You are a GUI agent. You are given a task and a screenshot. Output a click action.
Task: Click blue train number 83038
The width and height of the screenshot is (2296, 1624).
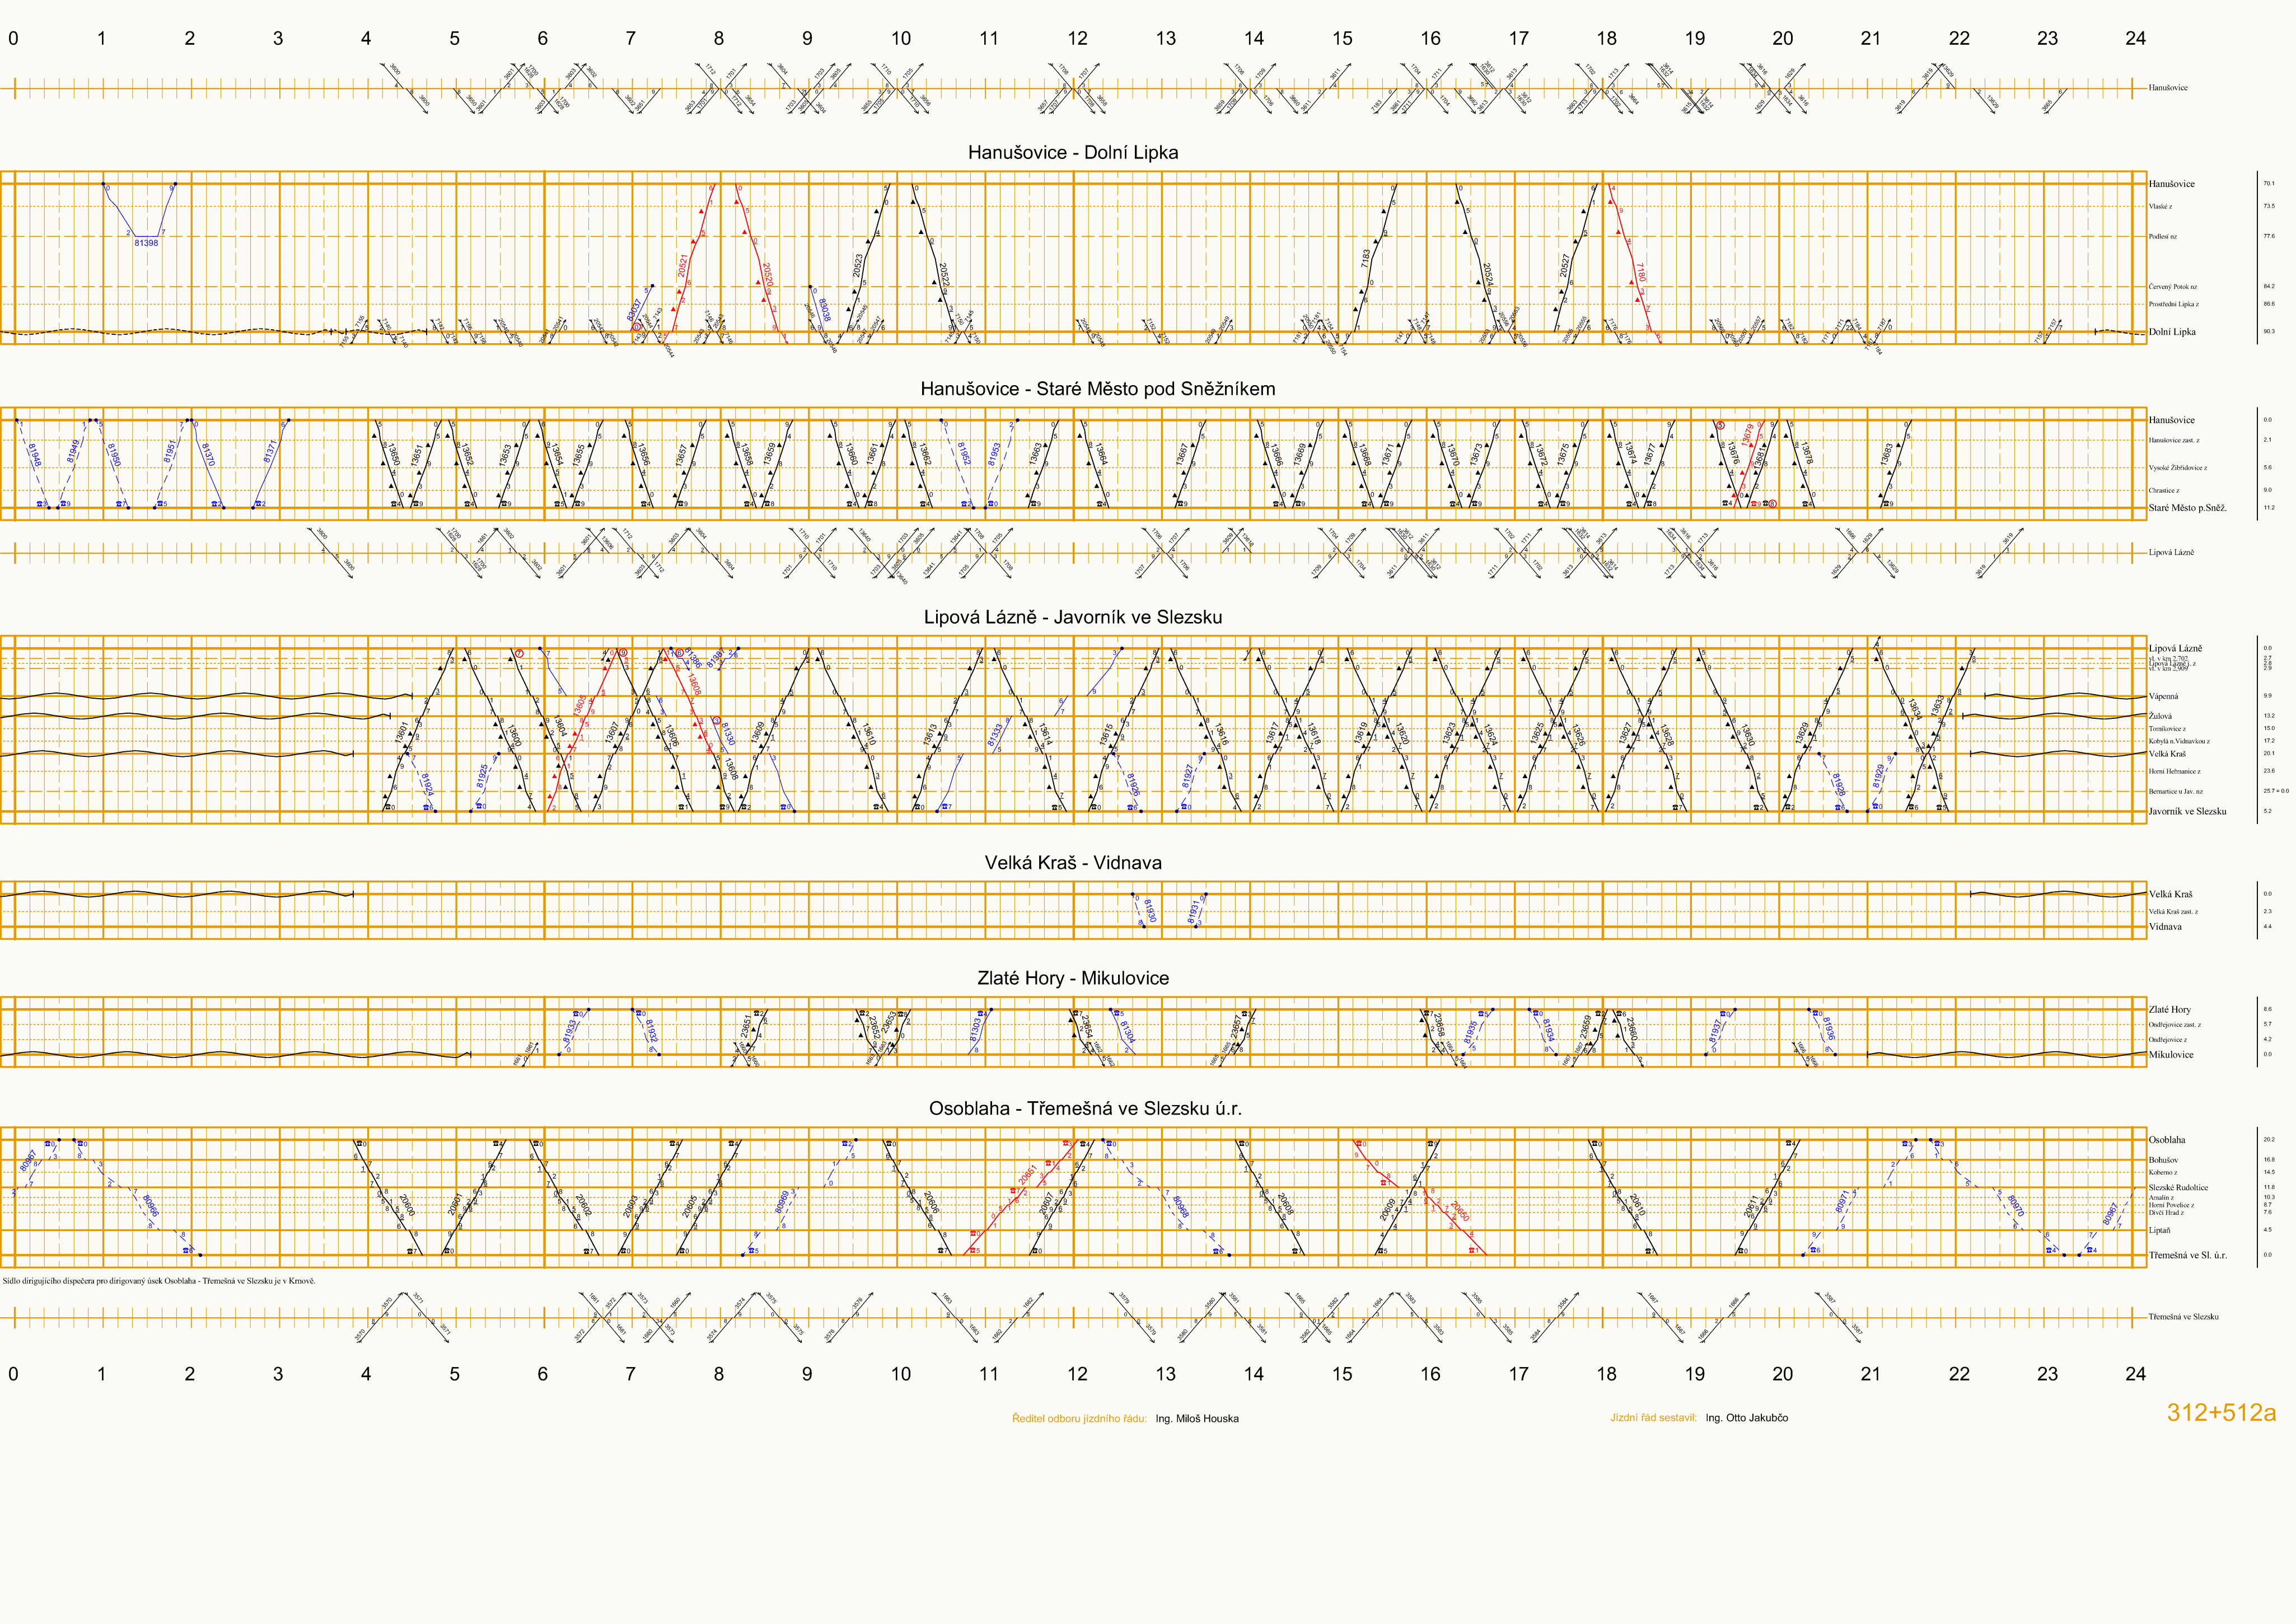pos(824,309)
